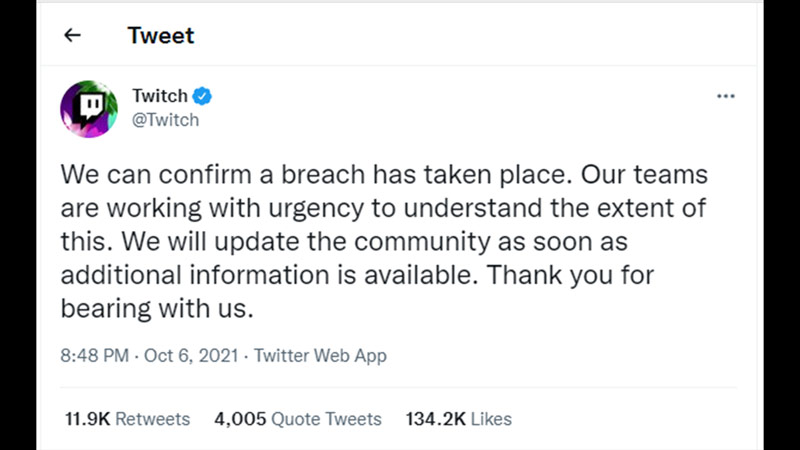Click the 134.2K likes count number
Screen dimensions: 800x450
[x=435, y=419]
